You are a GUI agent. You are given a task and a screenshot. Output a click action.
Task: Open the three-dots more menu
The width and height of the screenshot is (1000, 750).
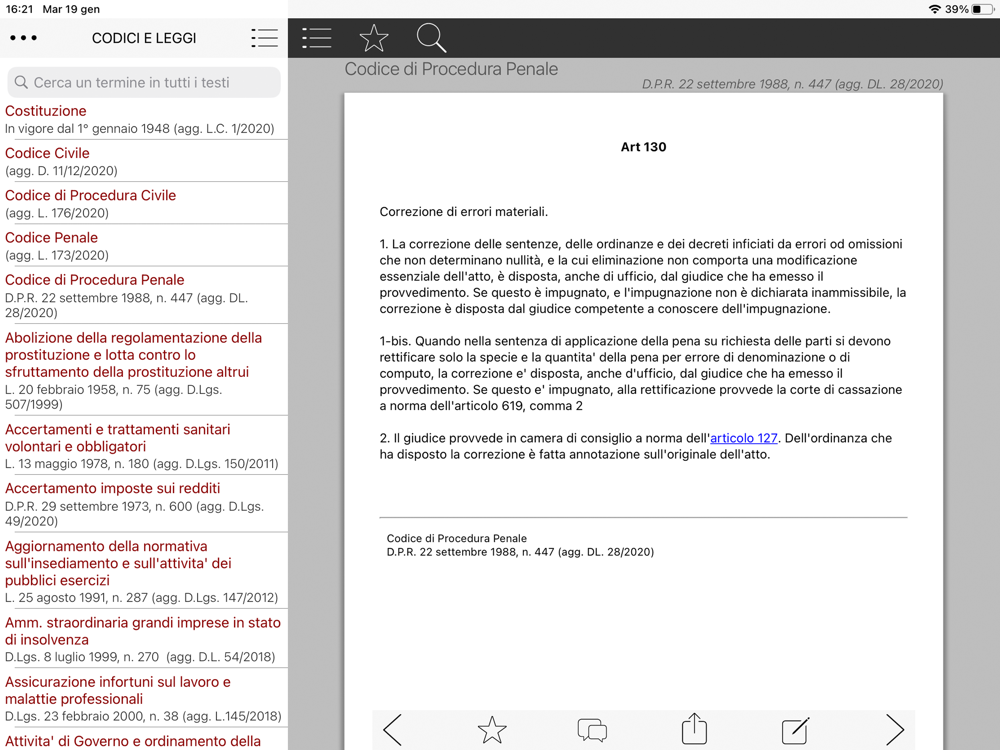[x=23, y=38]
